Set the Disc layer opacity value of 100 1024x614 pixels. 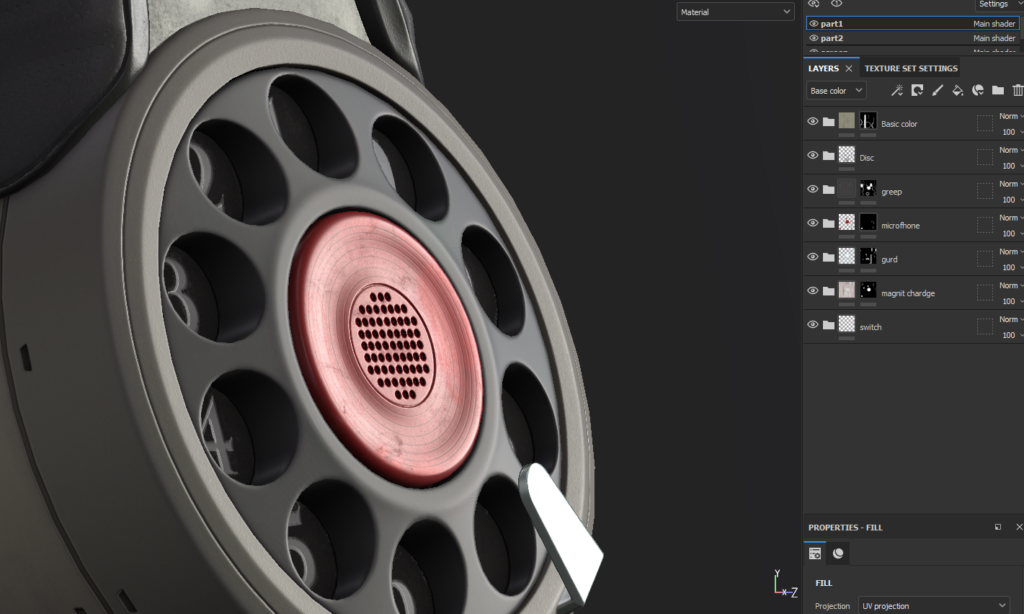(x=1007, y=166)
